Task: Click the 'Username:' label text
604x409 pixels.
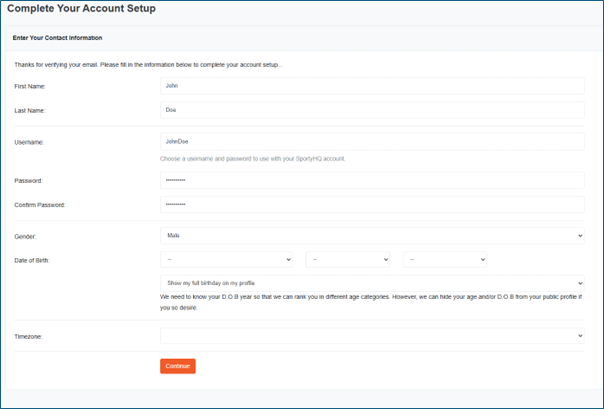Action: (x=29, y=142)
